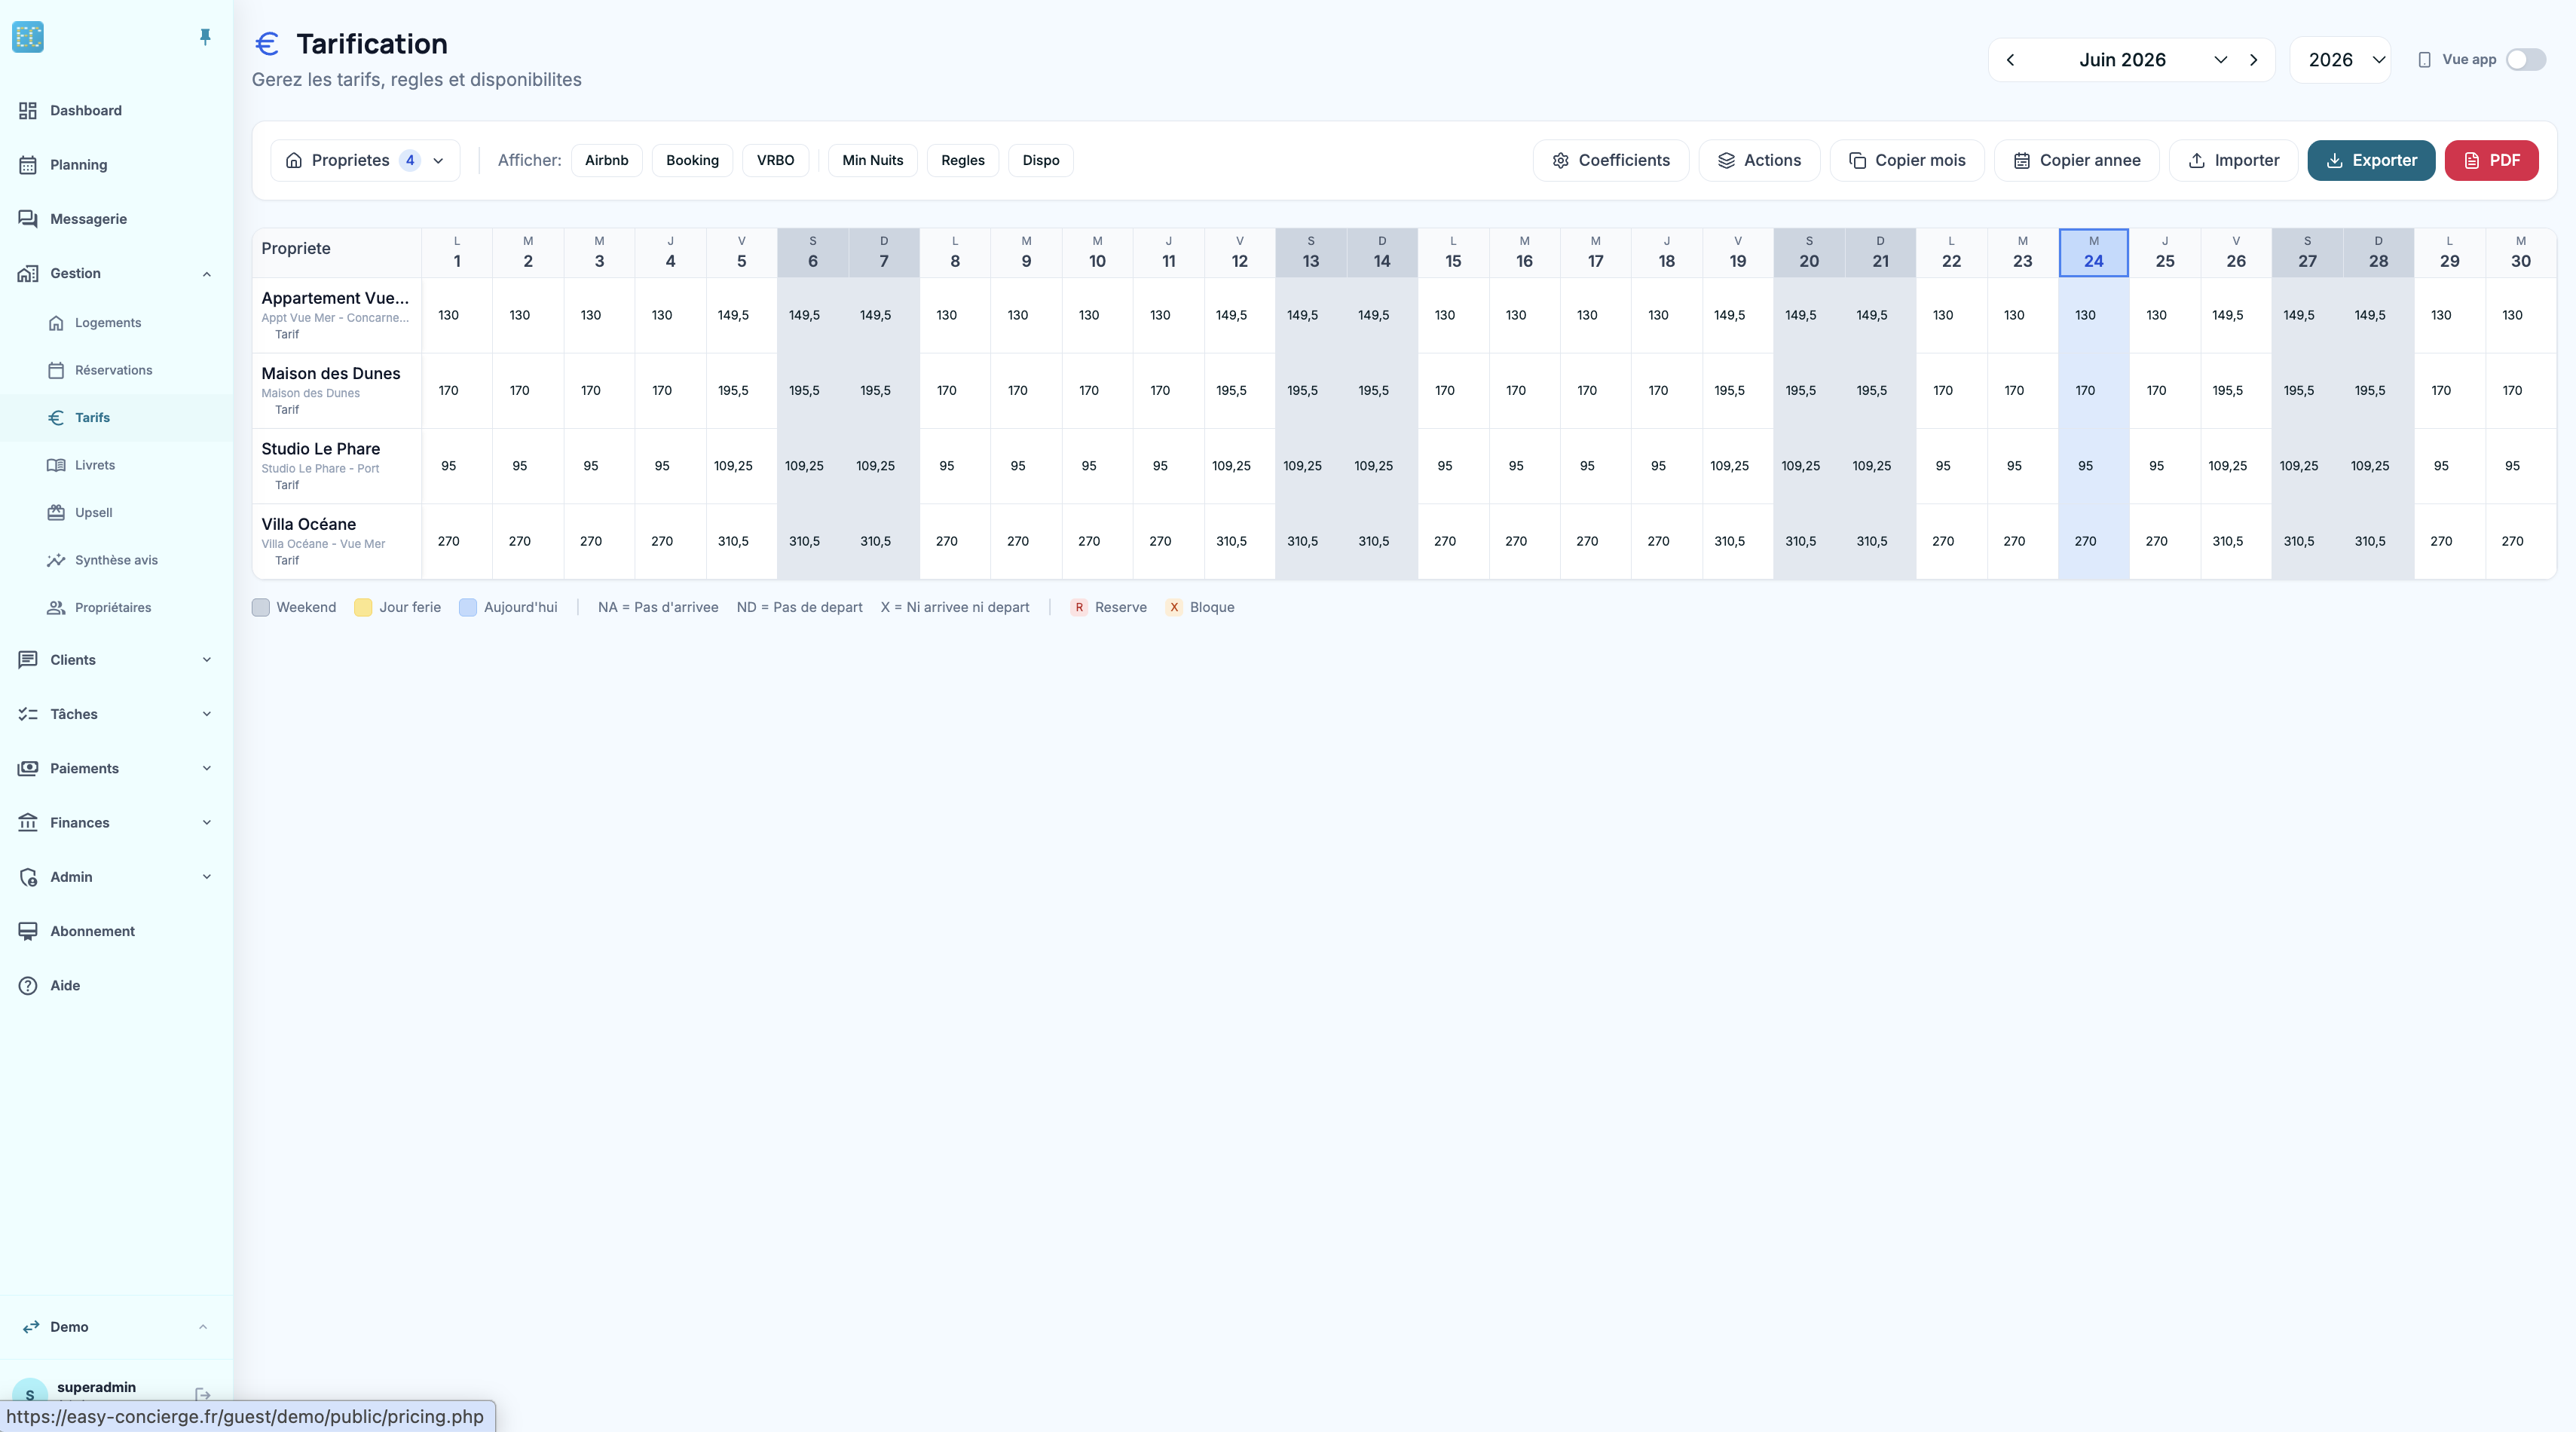The height and width of the screenshot is (1432, 2576).
Task: Toggle Booking display filter
Action: [692, 160]
